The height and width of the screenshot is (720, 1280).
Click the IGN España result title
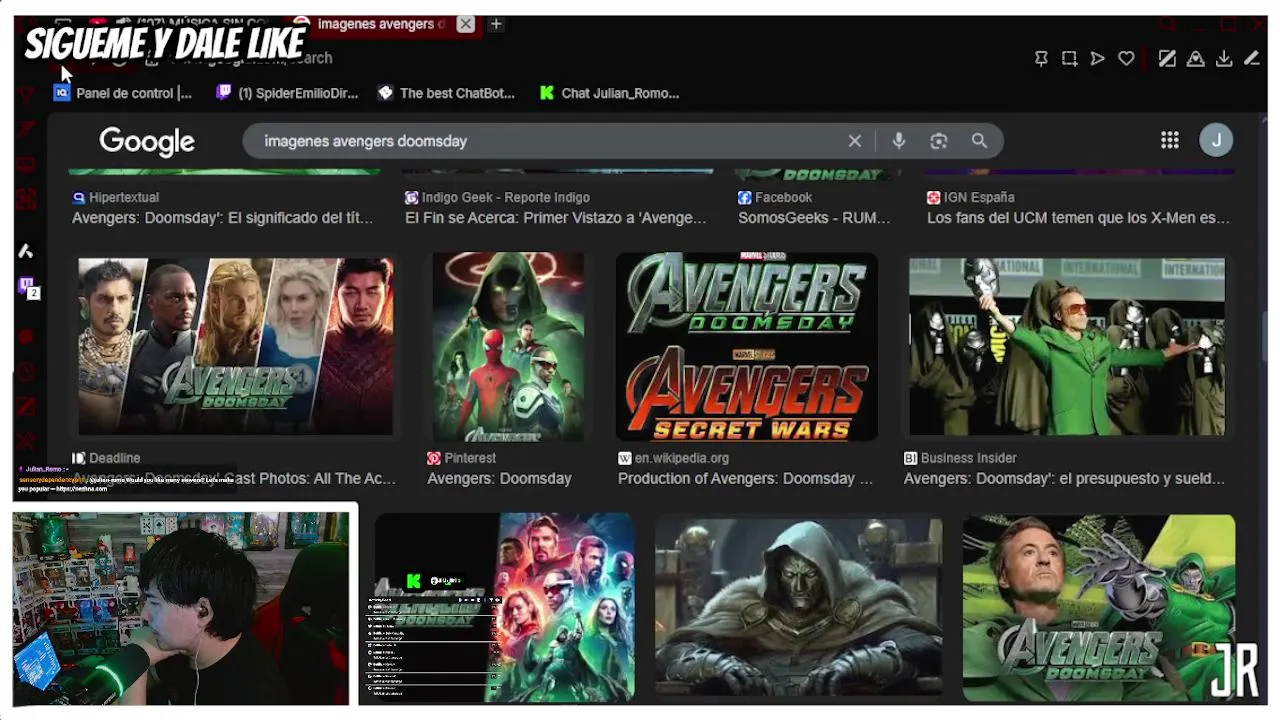pyautogui.click(x=1078, y=218)
